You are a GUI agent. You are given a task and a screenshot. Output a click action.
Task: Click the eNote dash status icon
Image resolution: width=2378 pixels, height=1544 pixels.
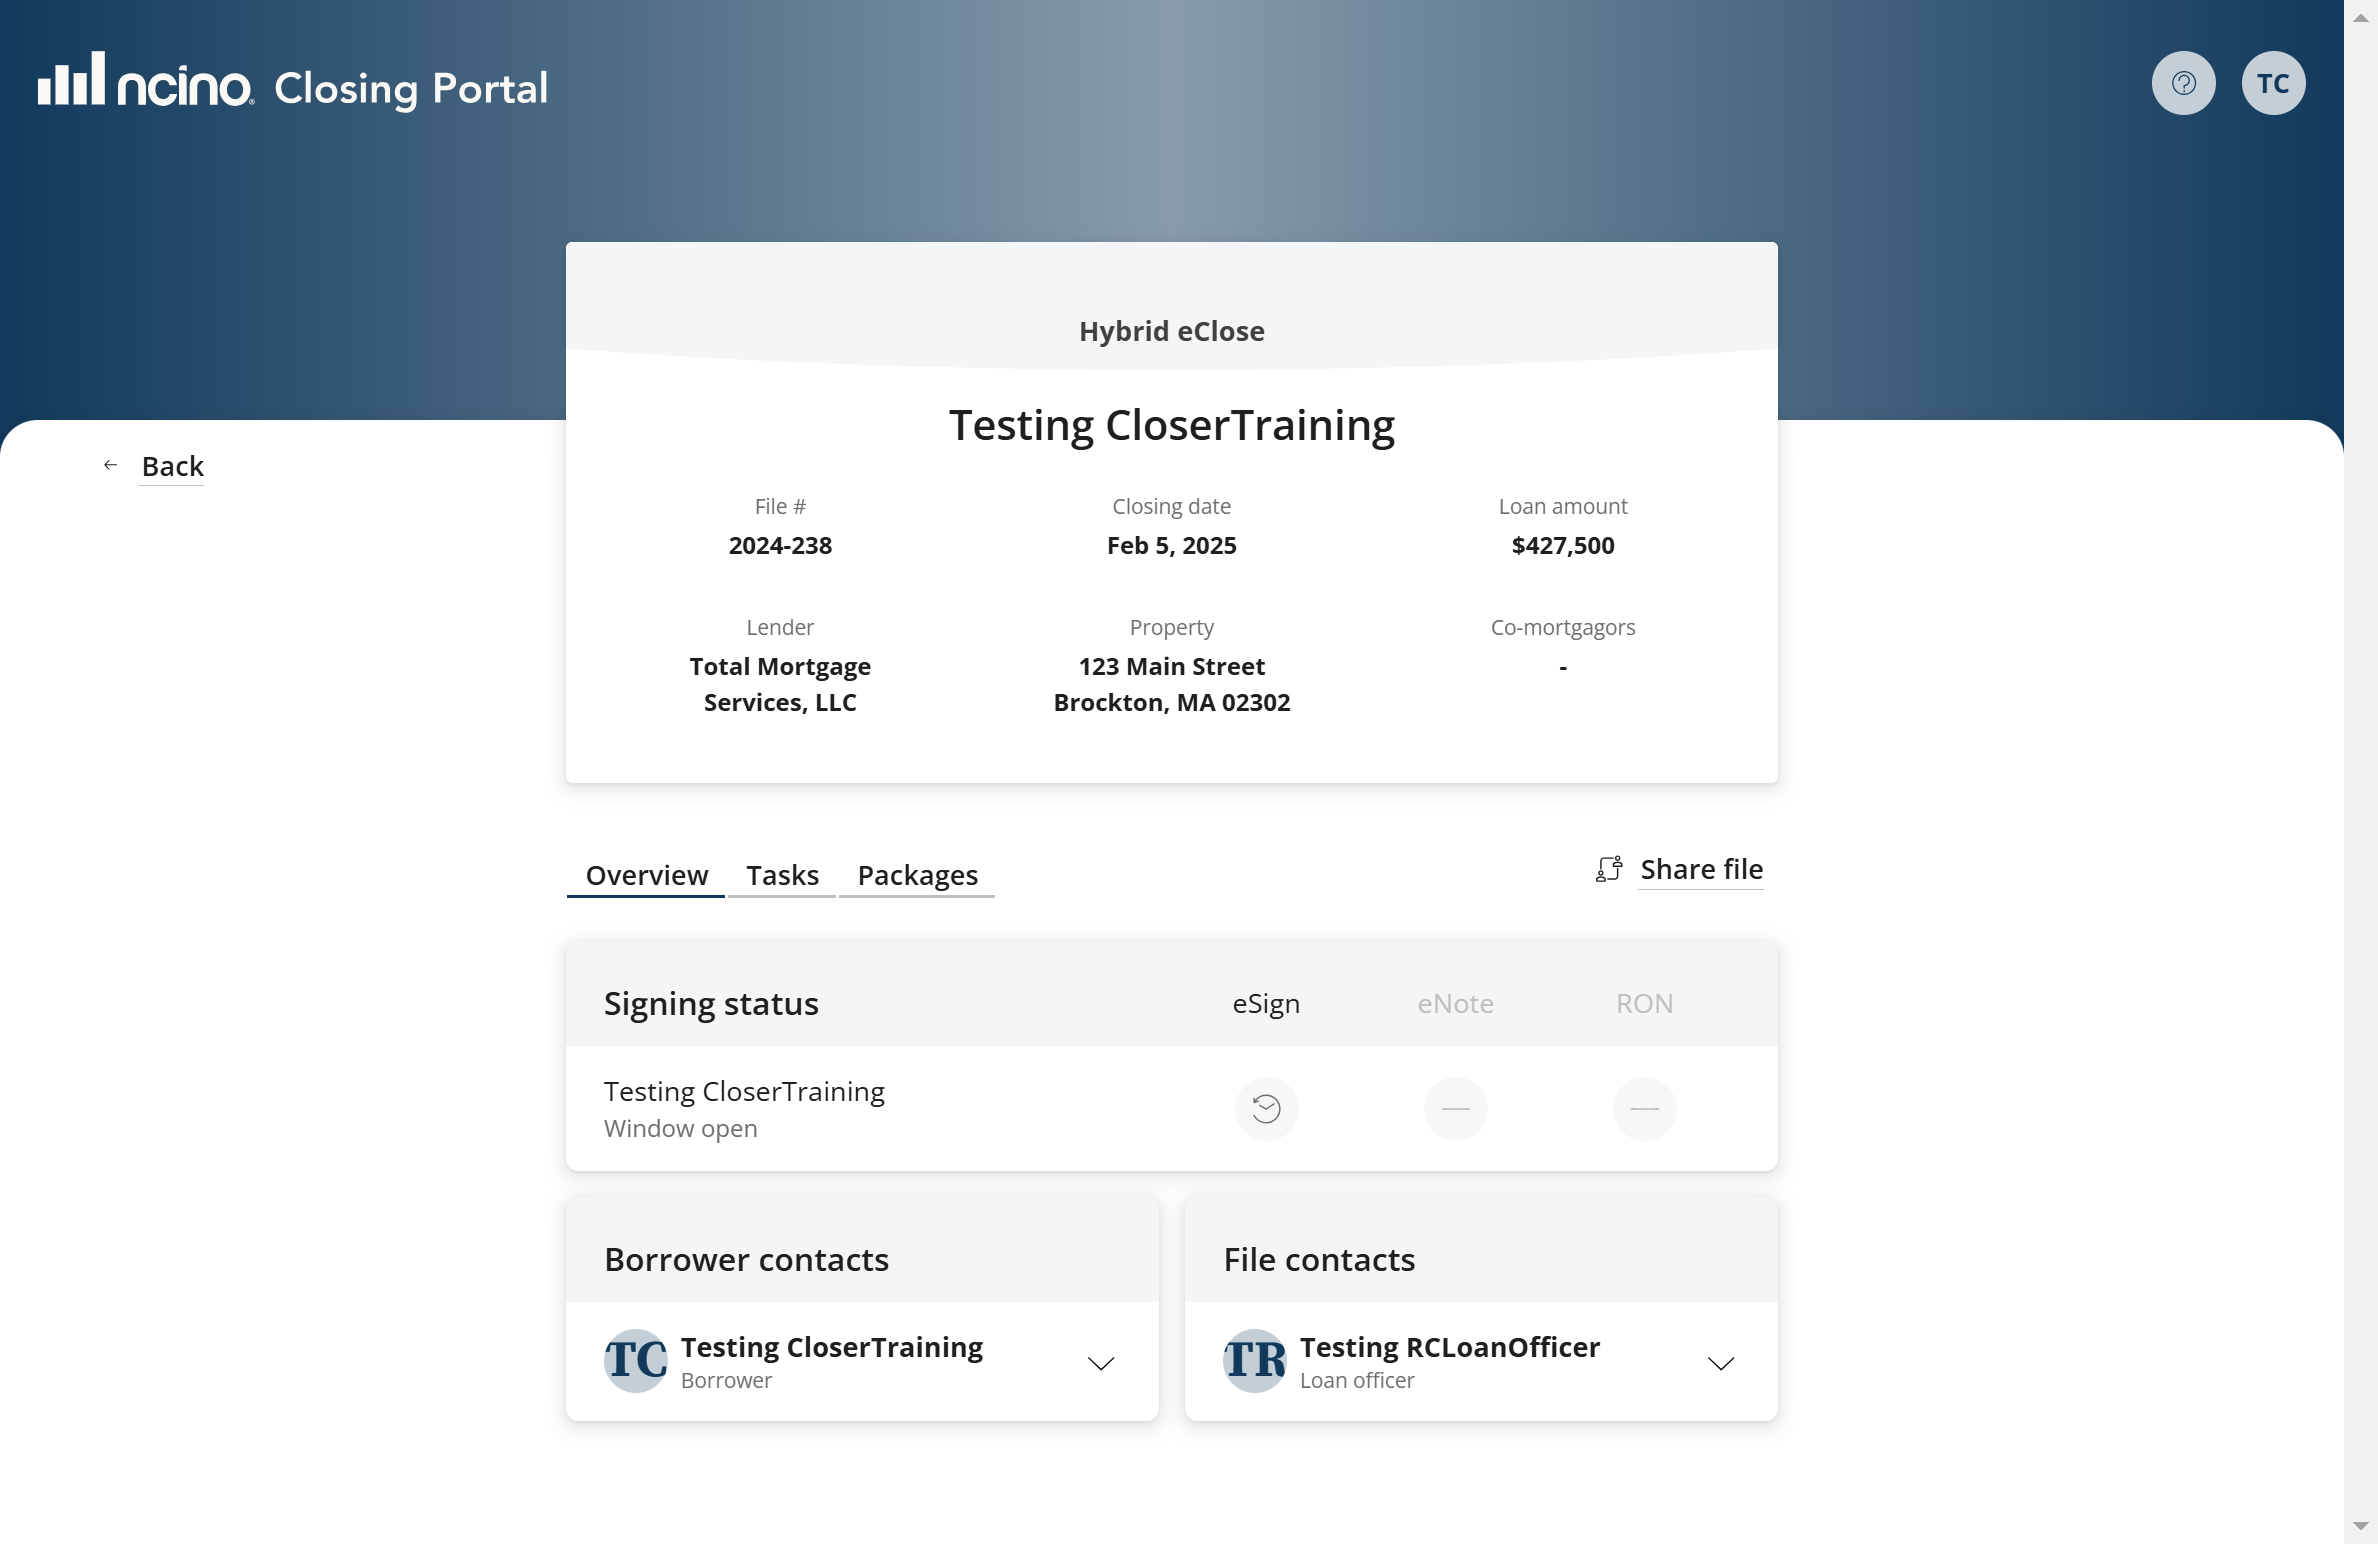click(x=1455, y=1108)
